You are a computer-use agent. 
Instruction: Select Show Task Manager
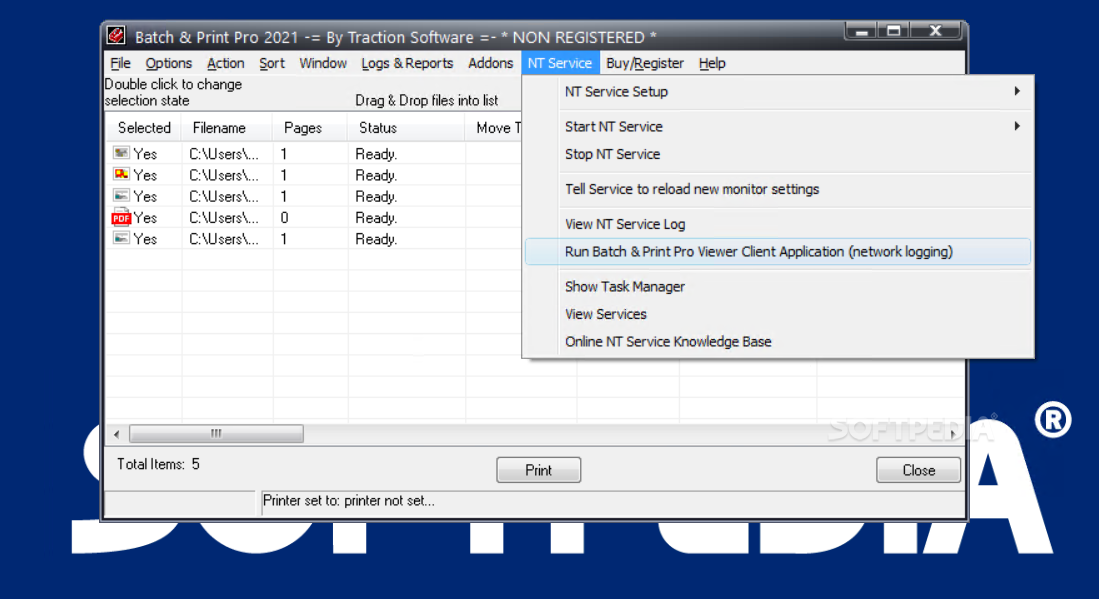click(x=778, y=287)
